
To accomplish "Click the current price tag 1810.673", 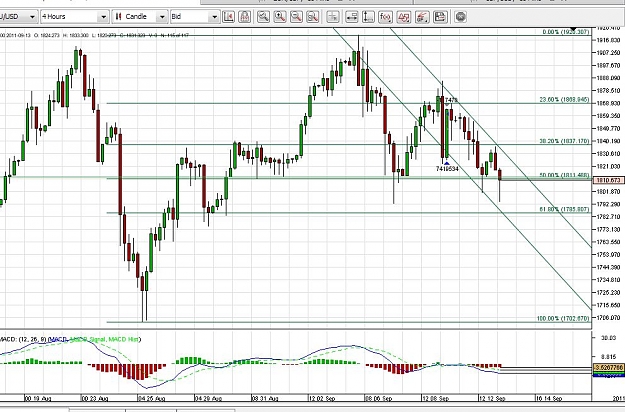I will [x=607, y=180].
